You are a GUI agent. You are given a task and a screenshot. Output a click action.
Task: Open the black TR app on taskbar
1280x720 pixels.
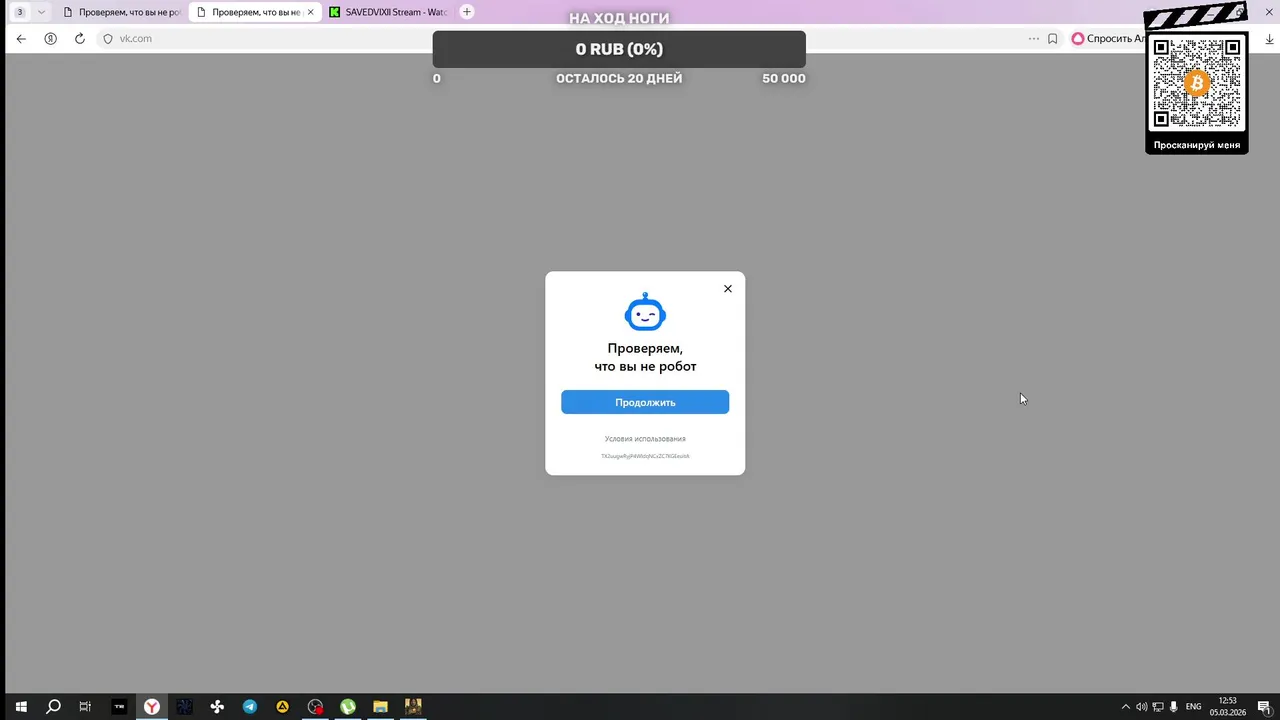click(119, 707)
